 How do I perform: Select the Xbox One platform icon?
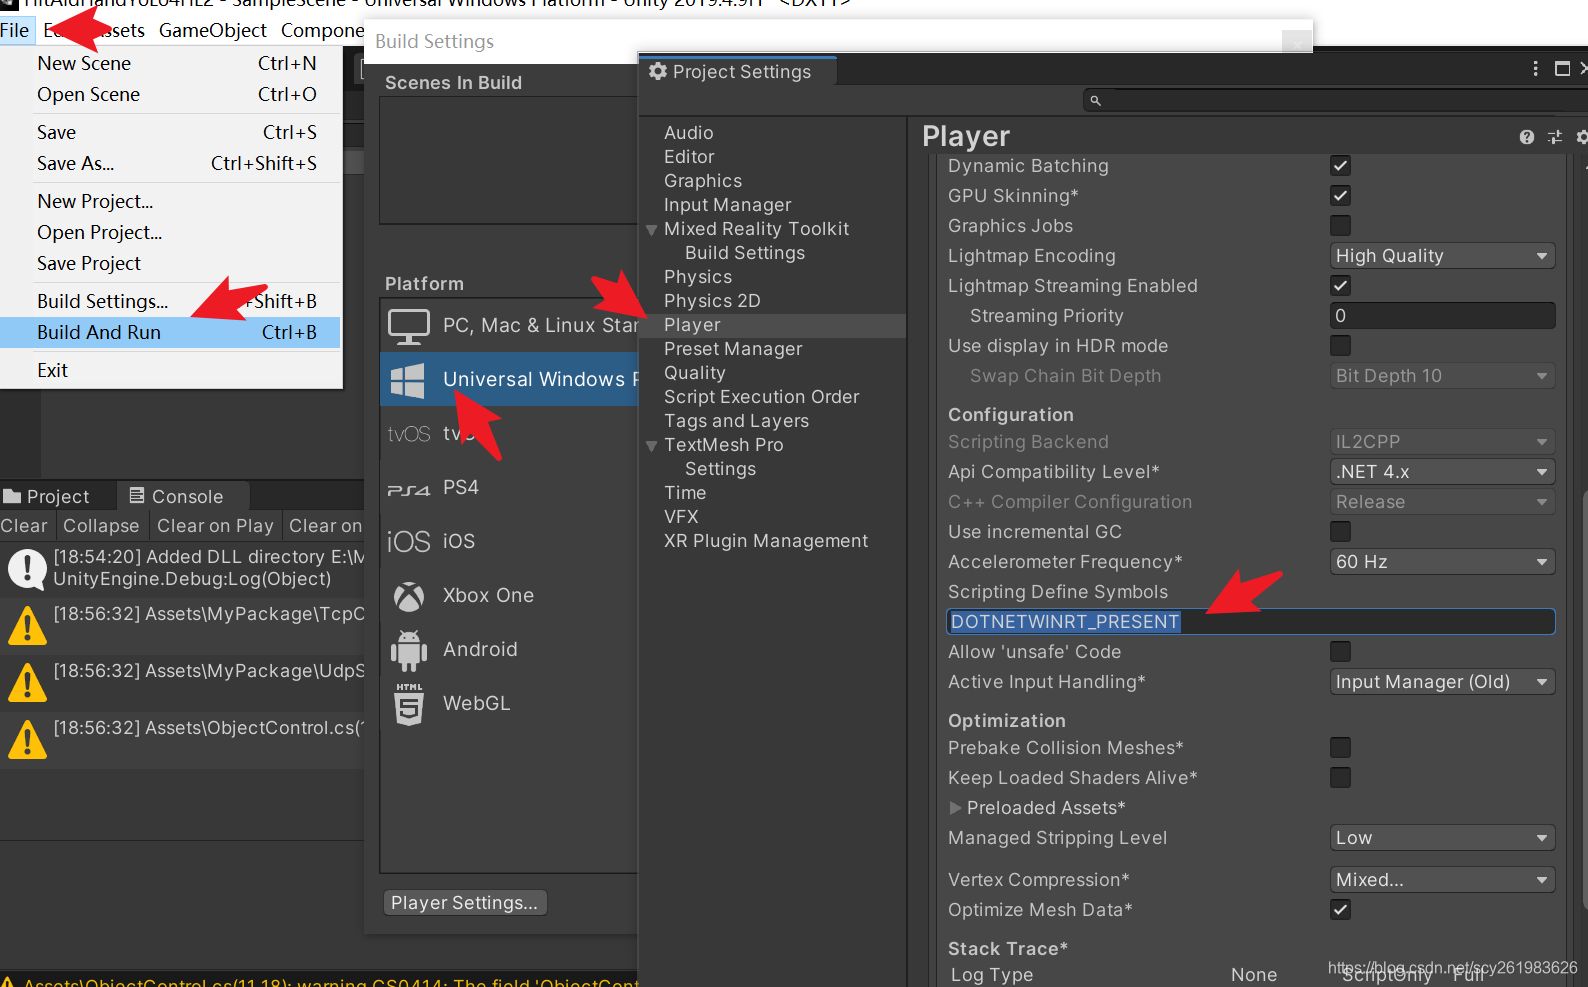[408, 596]
